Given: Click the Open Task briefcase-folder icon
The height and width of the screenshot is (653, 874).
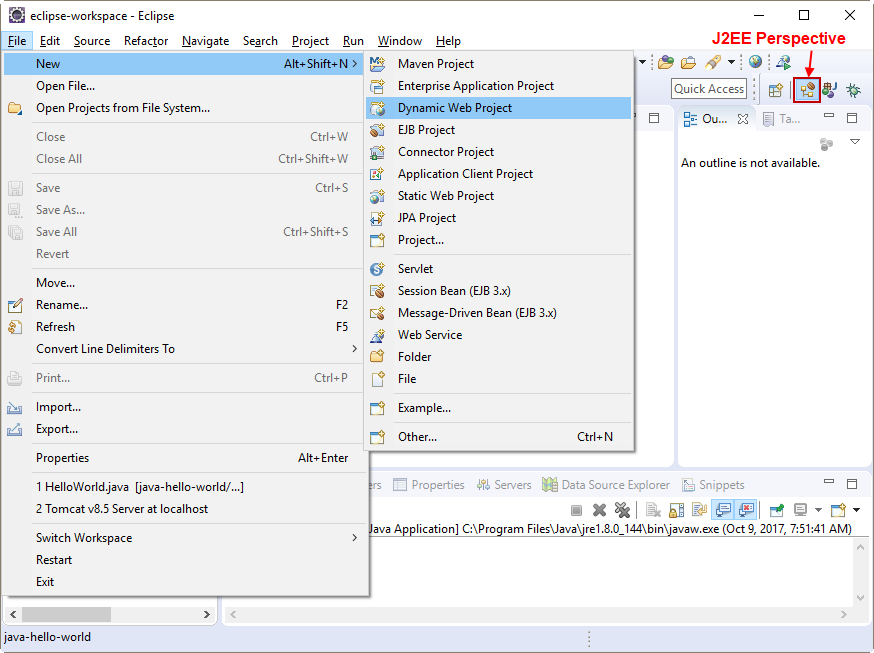Looking at the screenshot, I should pyautogui.click(x=688, y=62).
